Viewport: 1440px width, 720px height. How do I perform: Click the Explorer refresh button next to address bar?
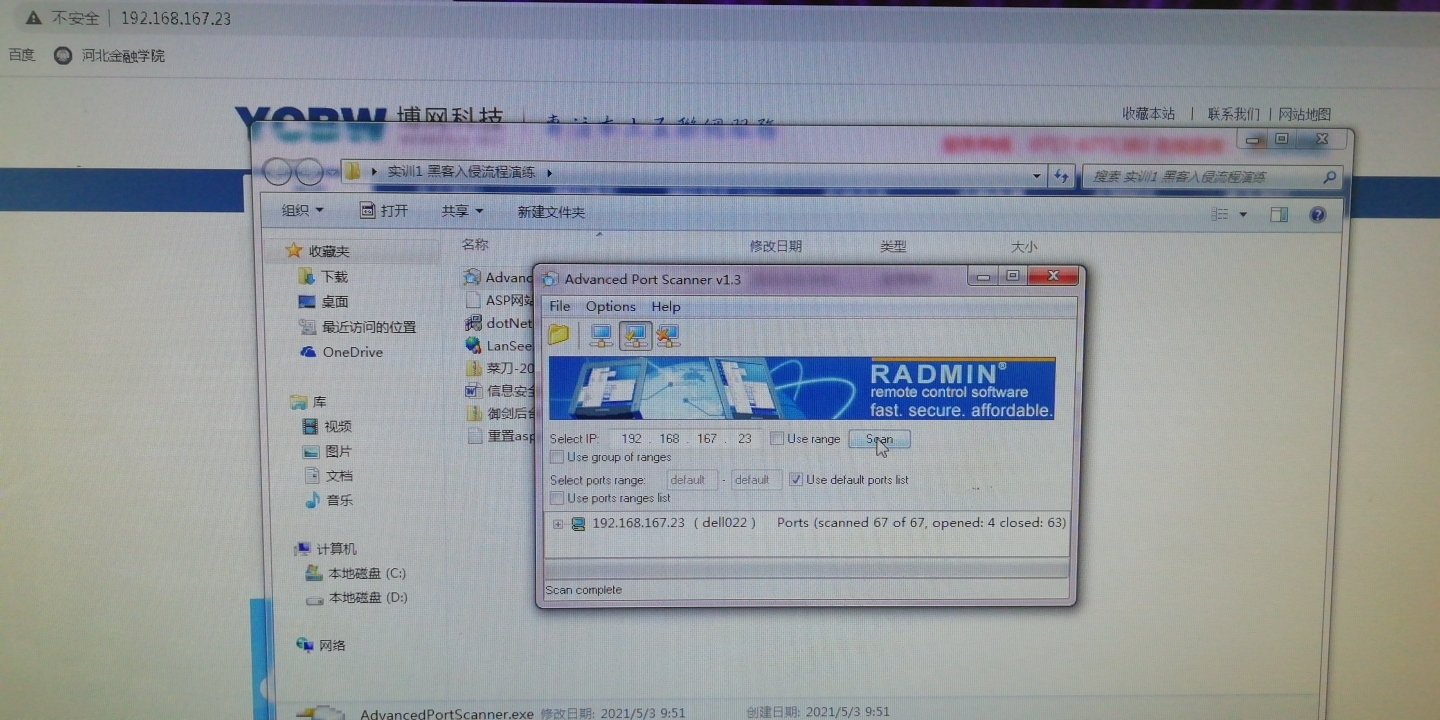coord(1061,176)
